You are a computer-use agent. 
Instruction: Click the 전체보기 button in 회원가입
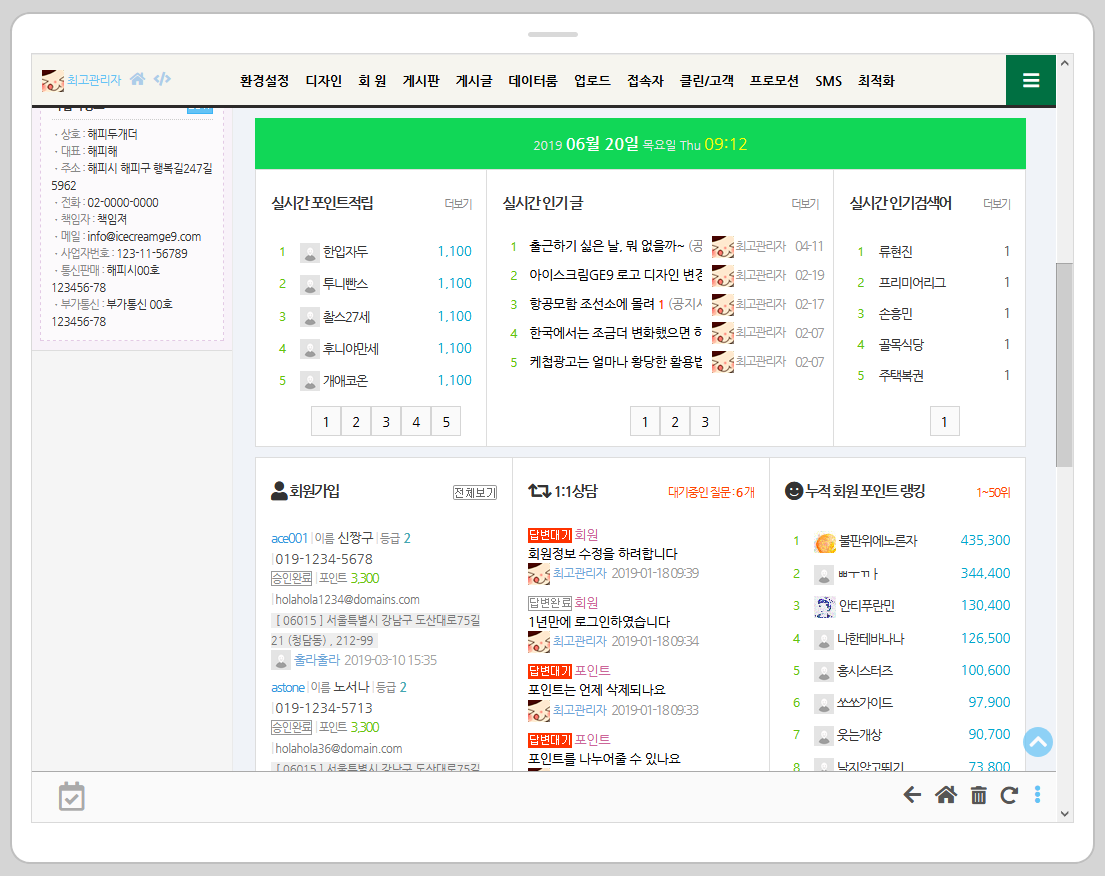[474, 493]
